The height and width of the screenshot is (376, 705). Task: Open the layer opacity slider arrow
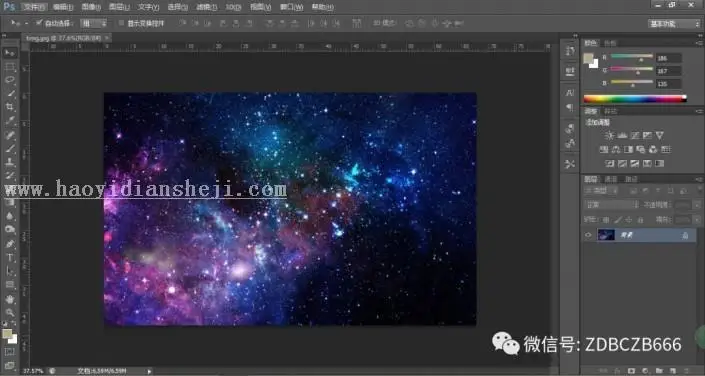click(696, 205)
